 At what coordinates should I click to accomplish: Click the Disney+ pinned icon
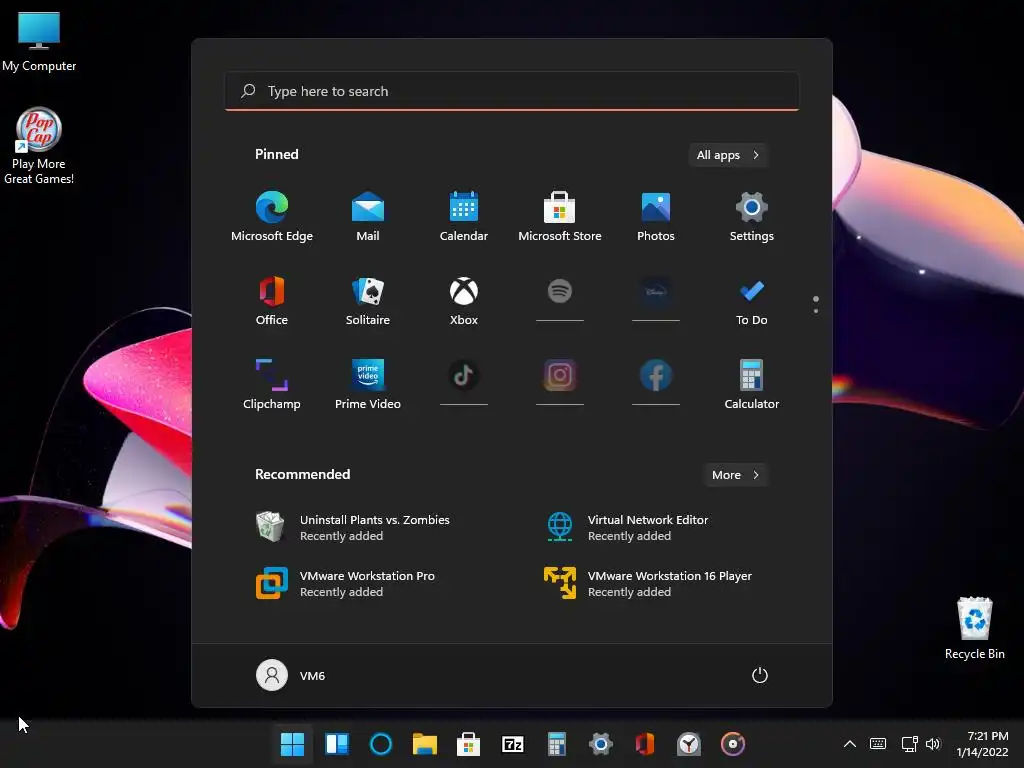[x=656, y=291]
